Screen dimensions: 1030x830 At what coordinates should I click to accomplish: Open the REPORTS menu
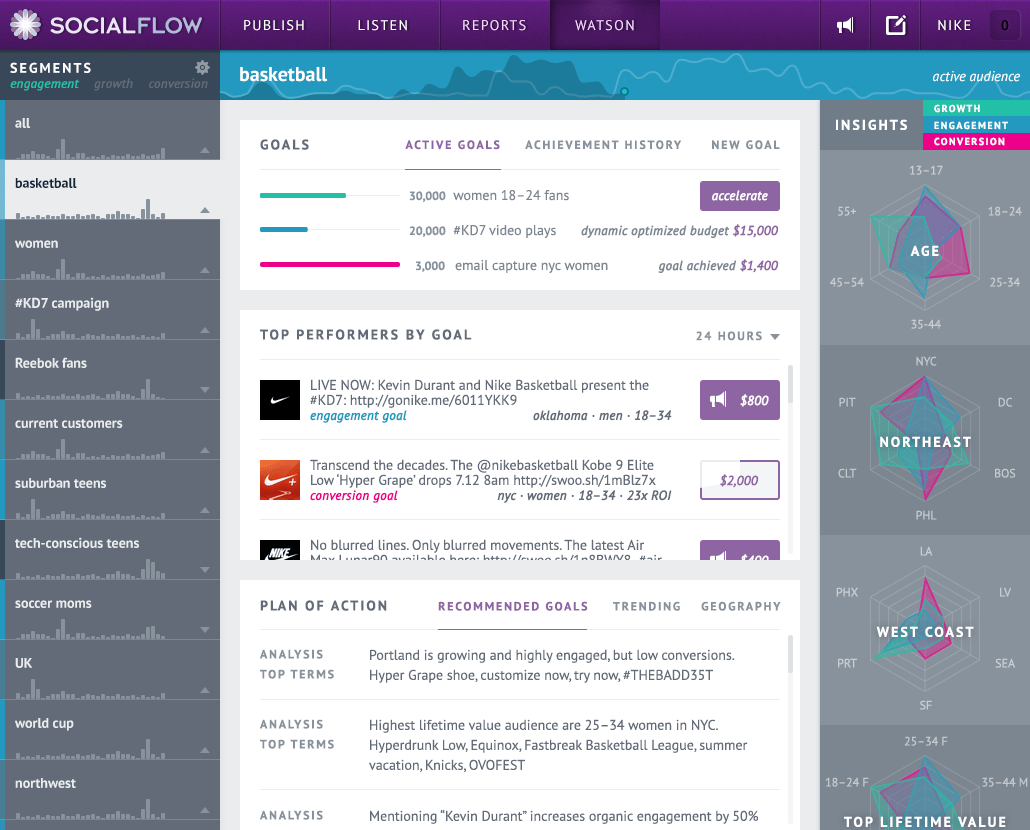[495, 26]
